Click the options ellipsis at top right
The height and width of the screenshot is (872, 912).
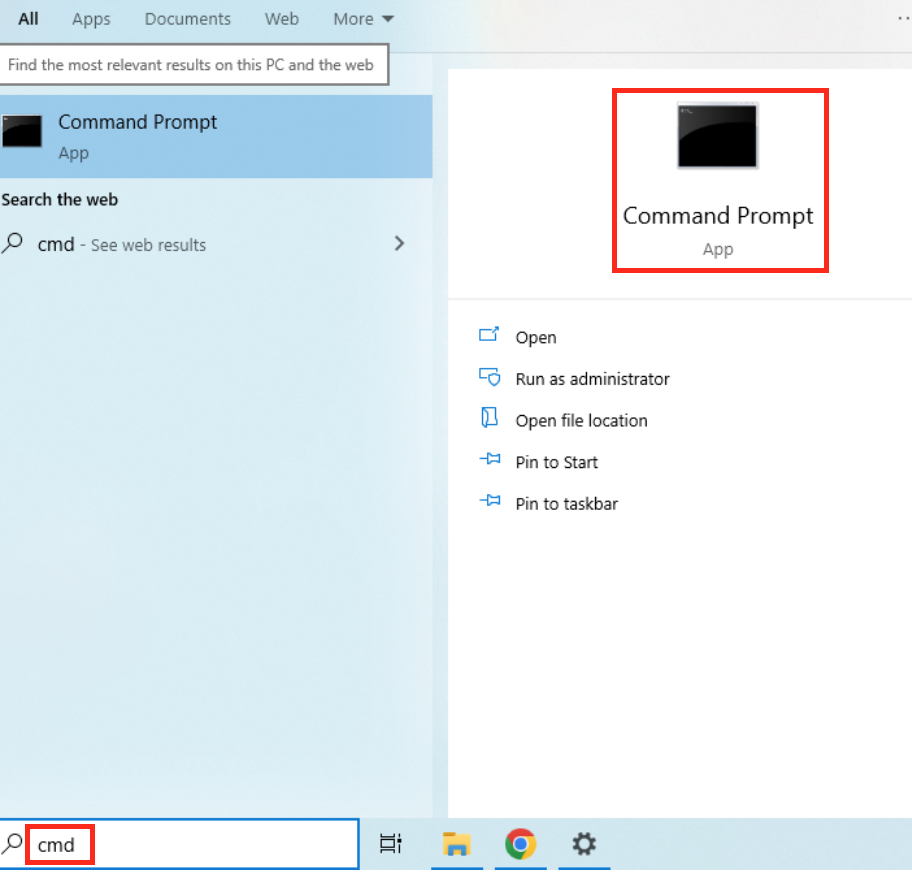903,19
